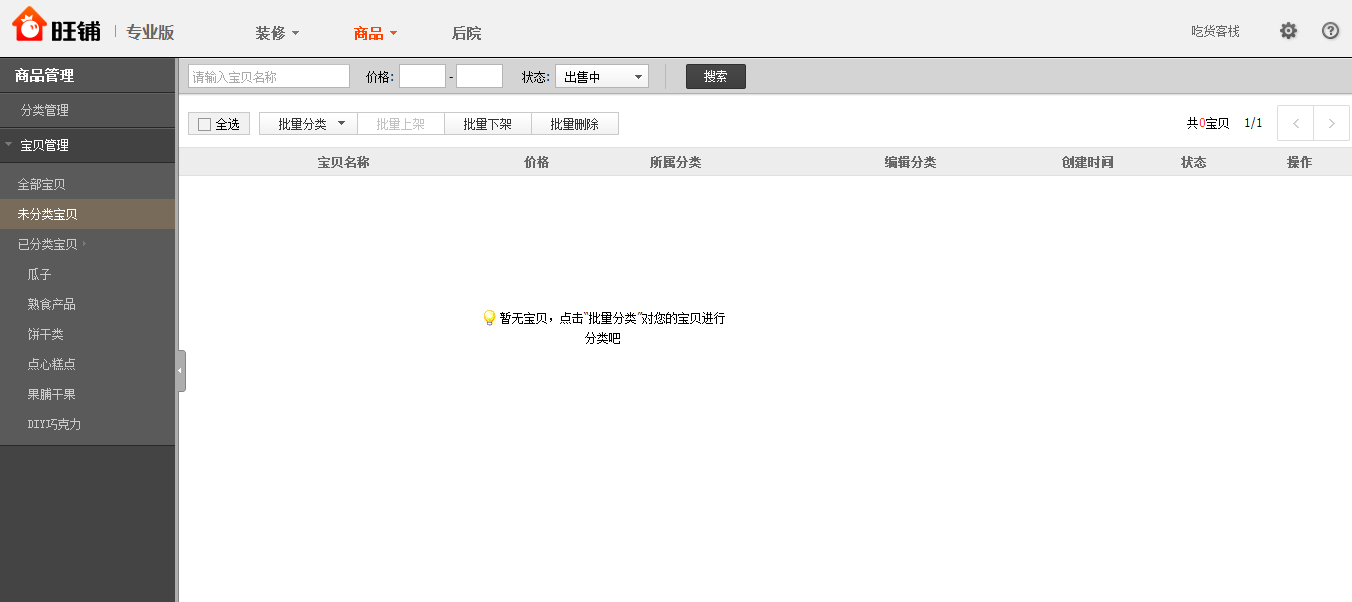Click the help question mark icon

point(1330,31)
